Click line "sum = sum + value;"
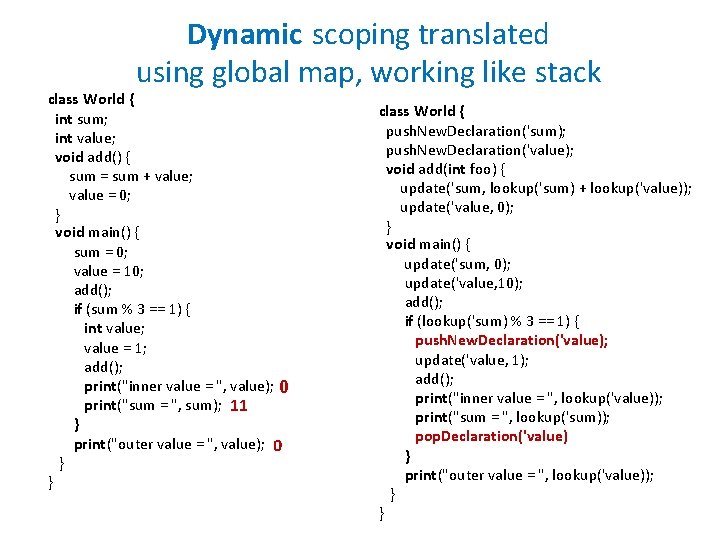This screenshot has height=540, width=720. click(x=131, y=176)
